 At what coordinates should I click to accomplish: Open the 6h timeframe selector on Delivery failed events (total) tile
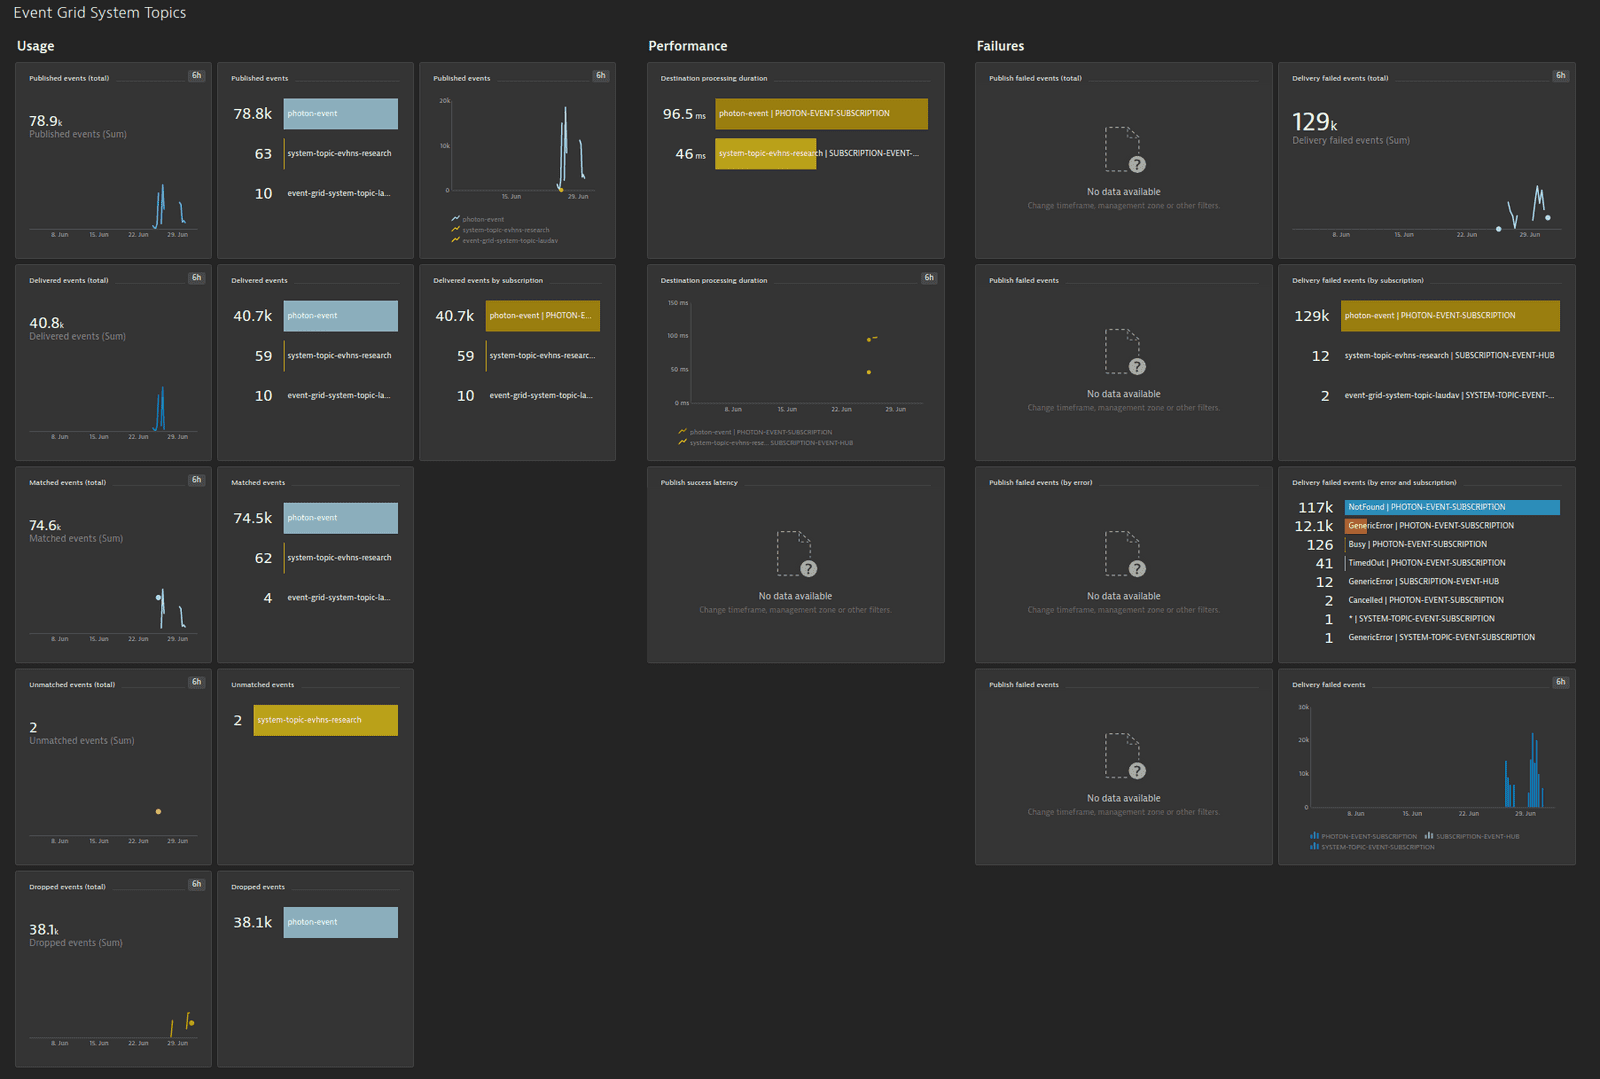tap(1559, 74)
